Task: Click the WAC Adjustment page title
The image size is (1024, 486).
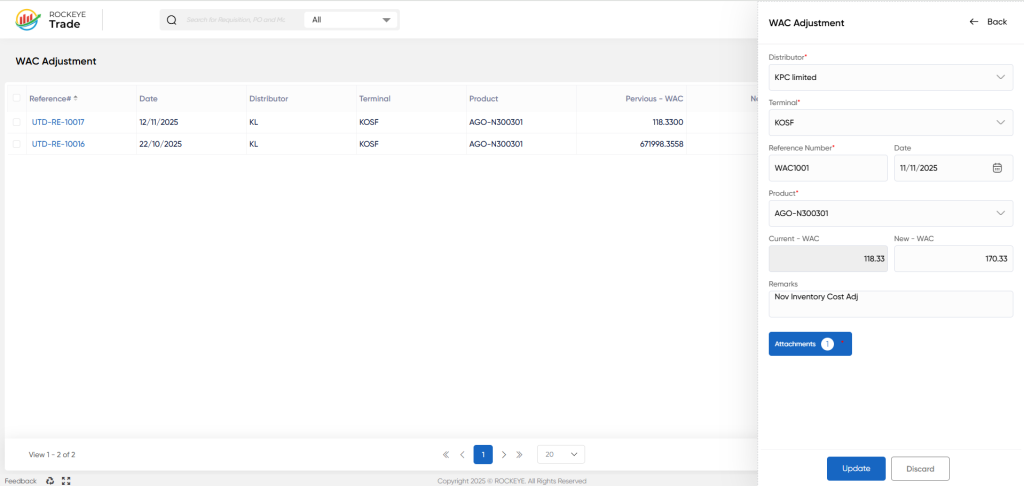Action: (56, 61)
